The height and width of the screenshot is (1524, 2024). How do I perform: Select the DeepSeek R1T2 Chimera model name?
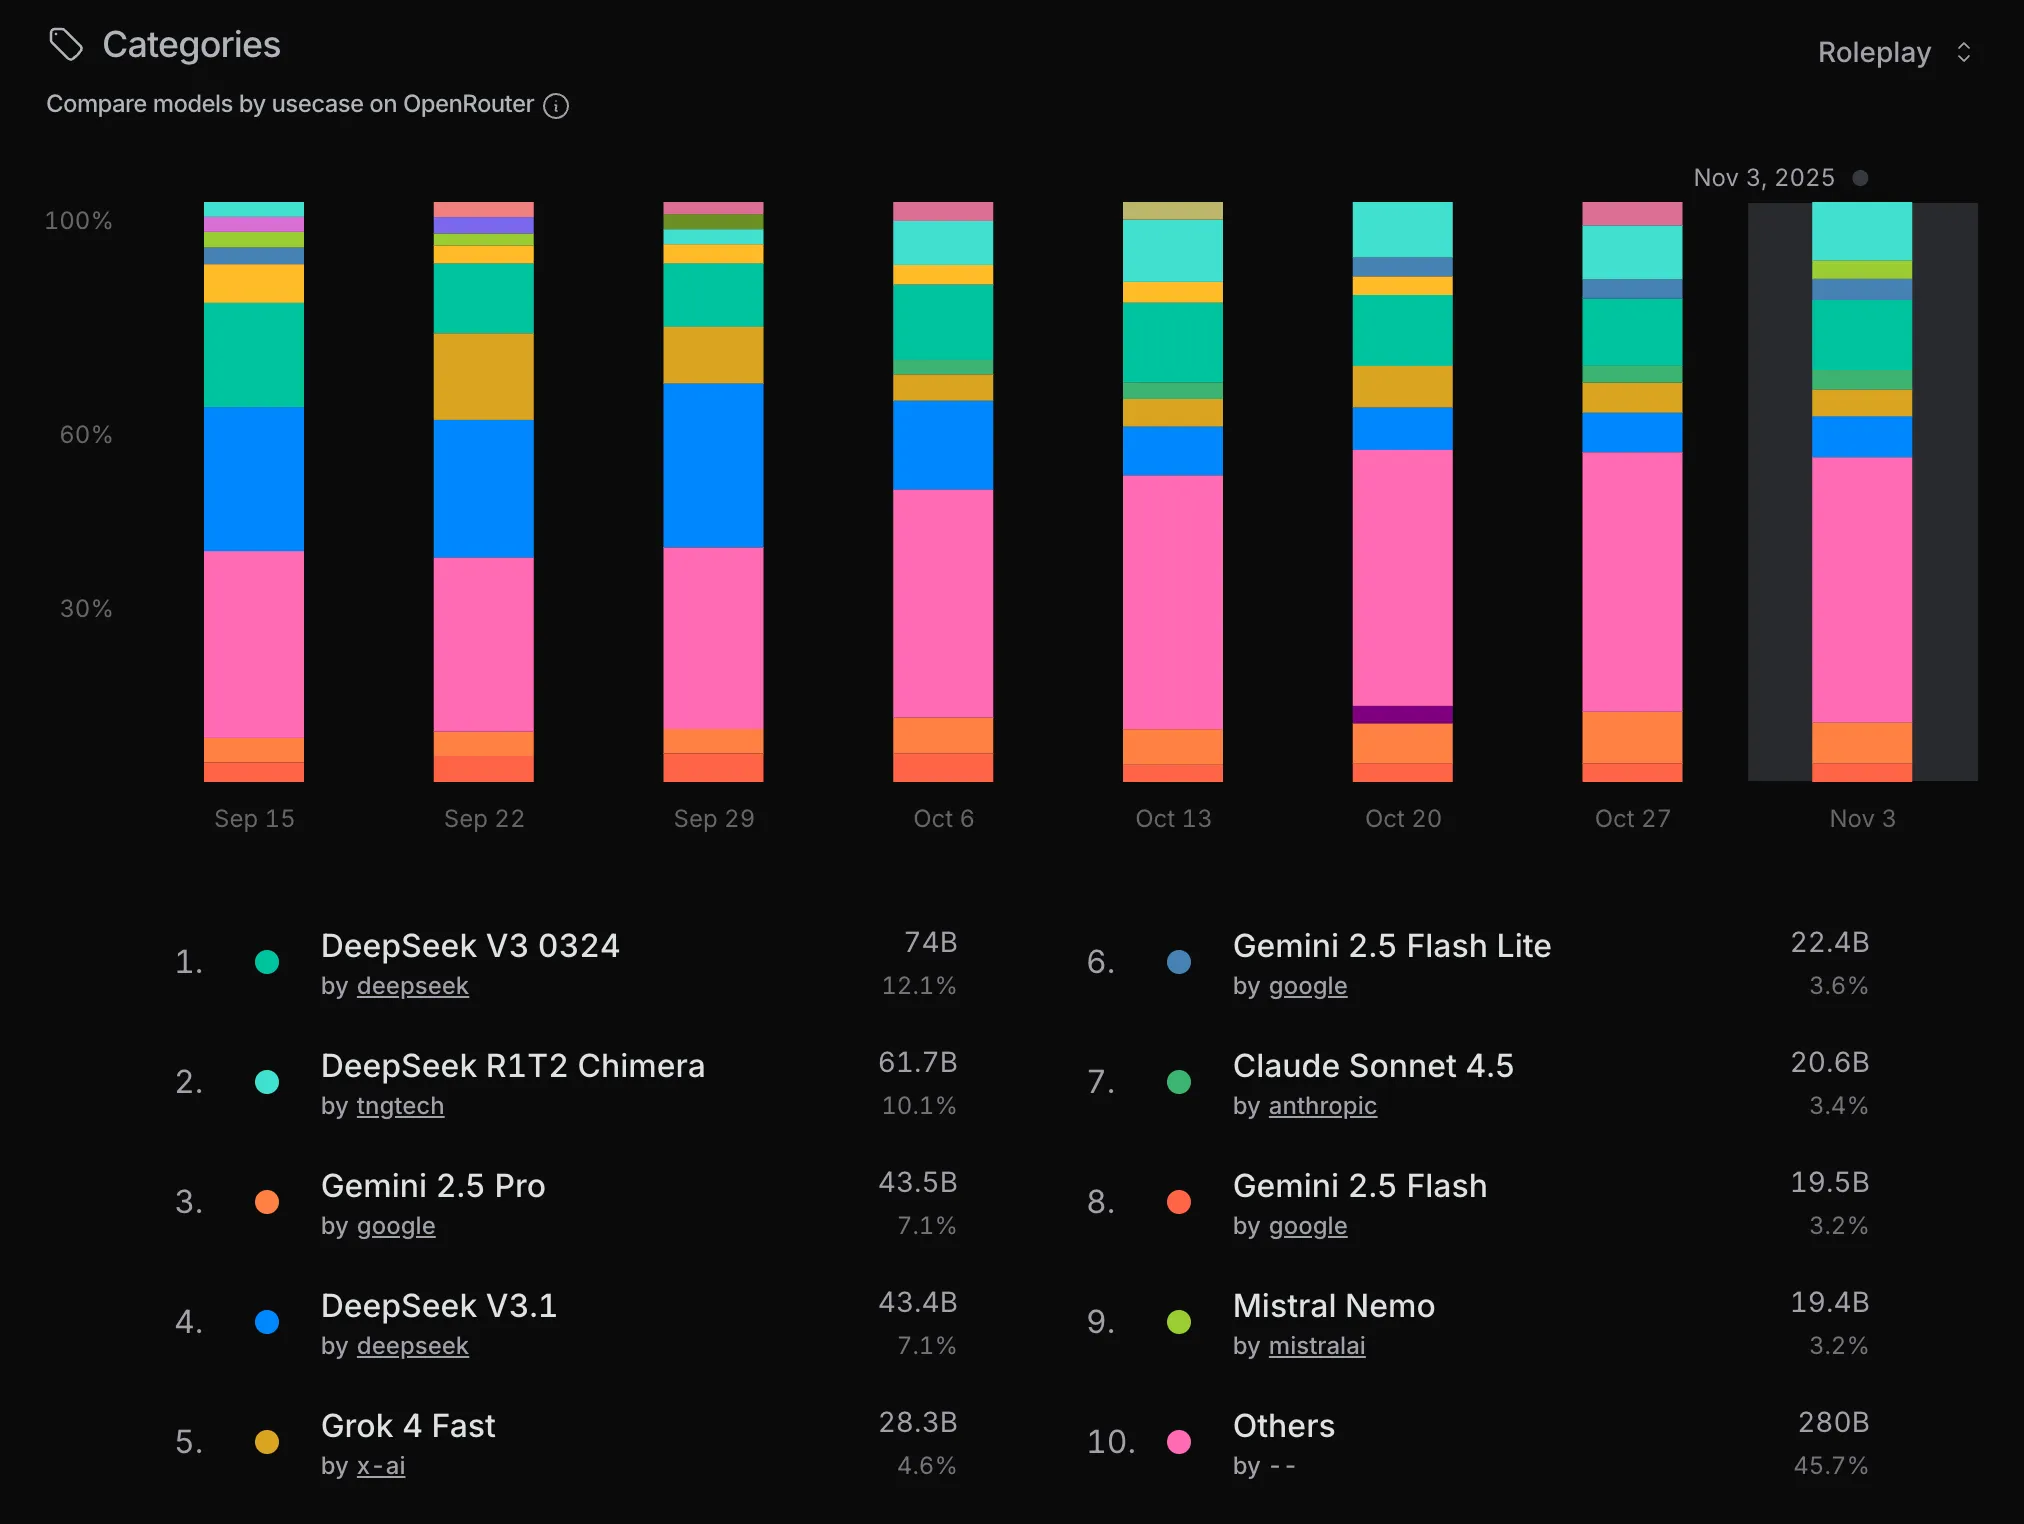[x=512, y=1066]
